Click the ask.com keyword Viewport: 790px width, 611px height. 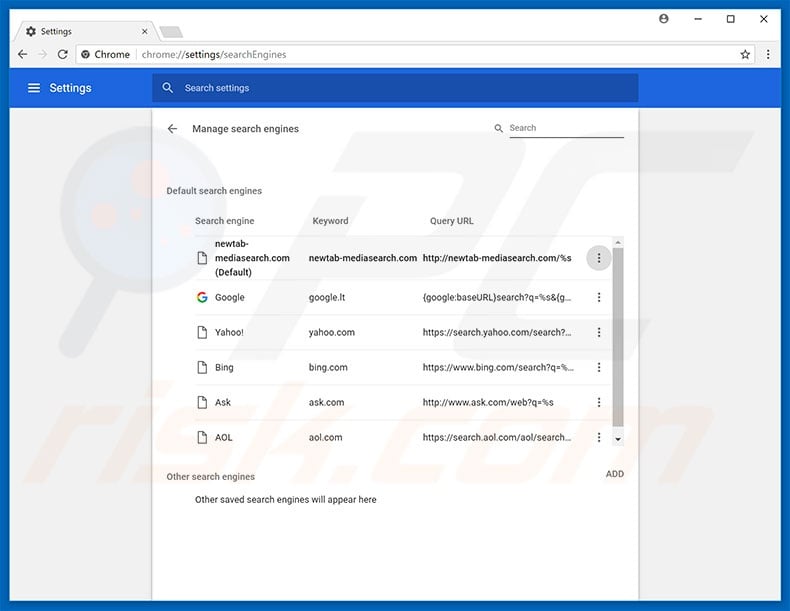tap(326, 402)
